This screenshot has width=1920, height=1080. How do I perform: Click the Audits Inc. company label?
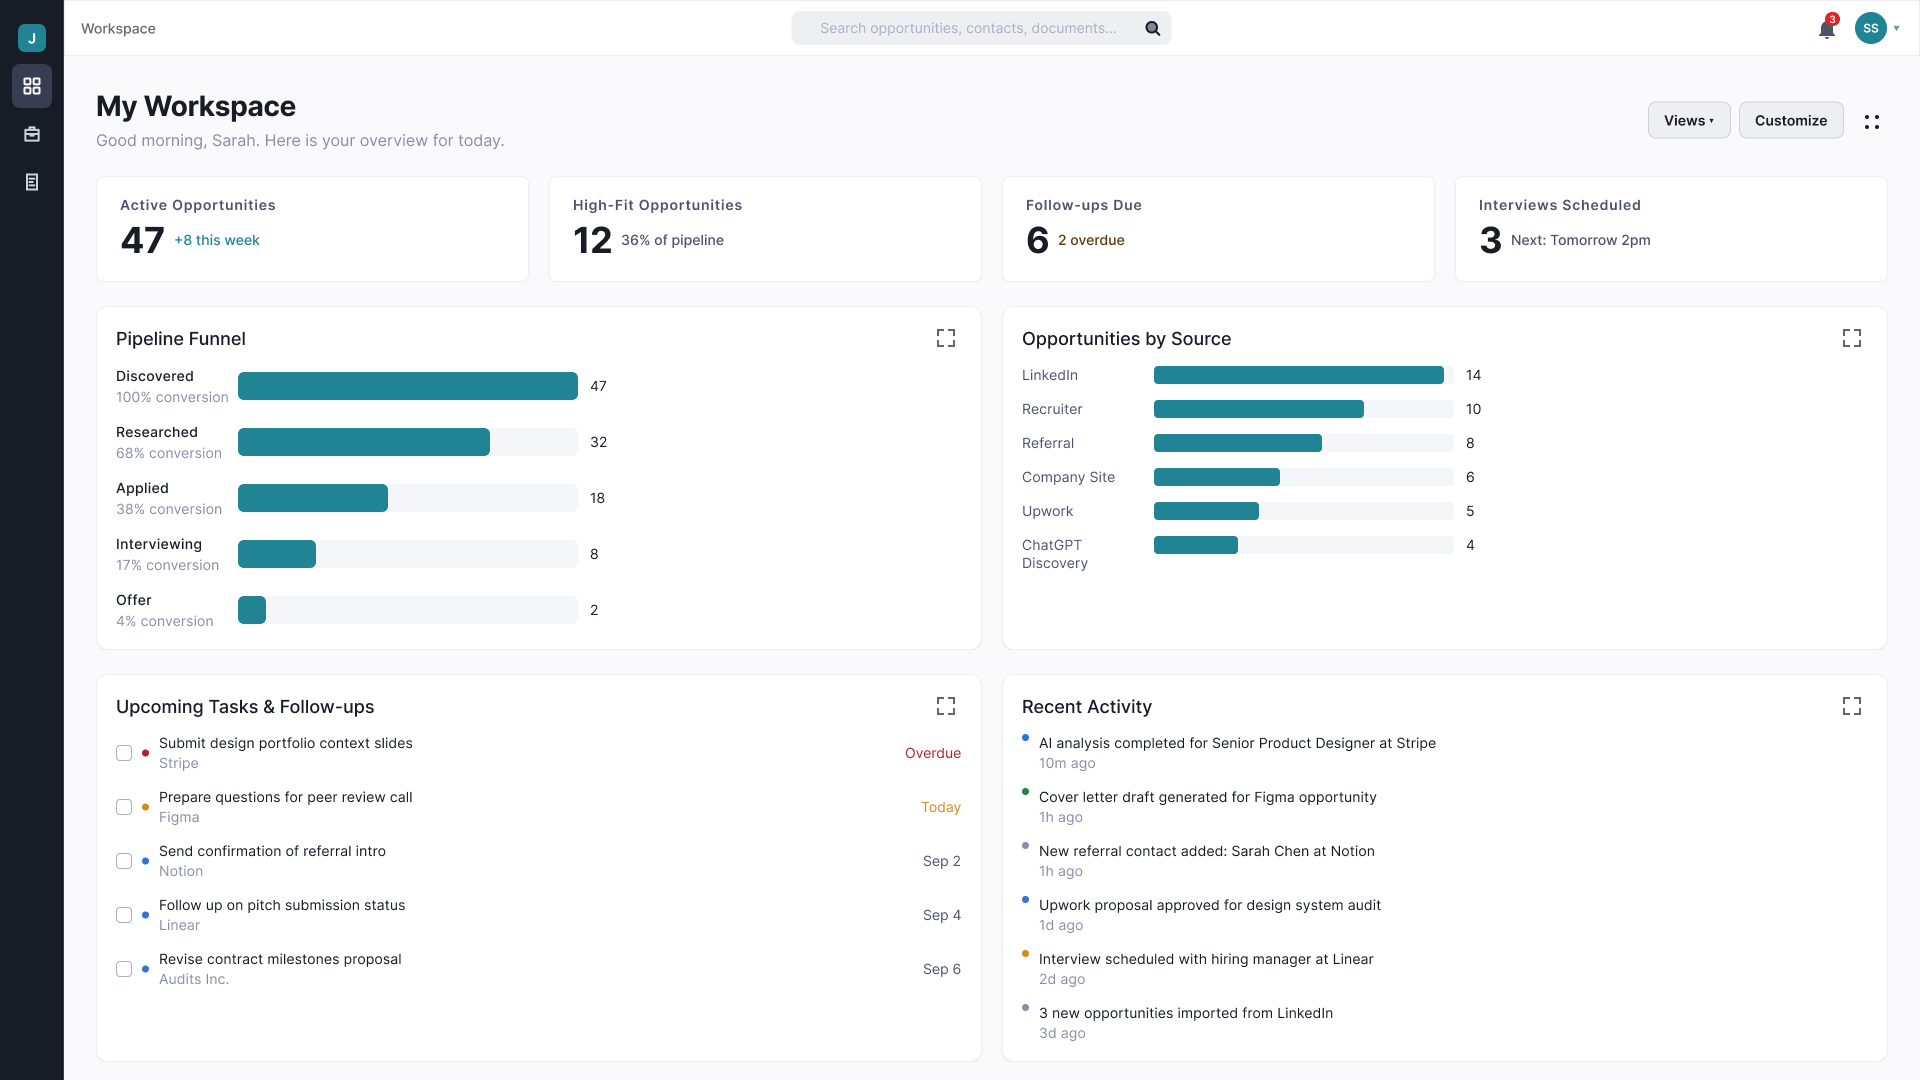coord(194,979)
